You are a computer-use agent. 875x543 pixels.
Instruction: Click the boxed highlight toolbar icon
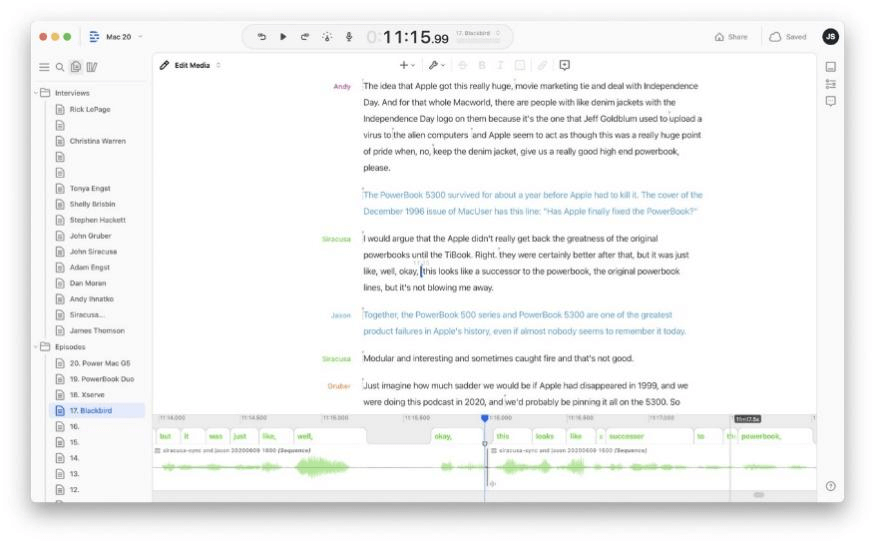coord(520,65)
